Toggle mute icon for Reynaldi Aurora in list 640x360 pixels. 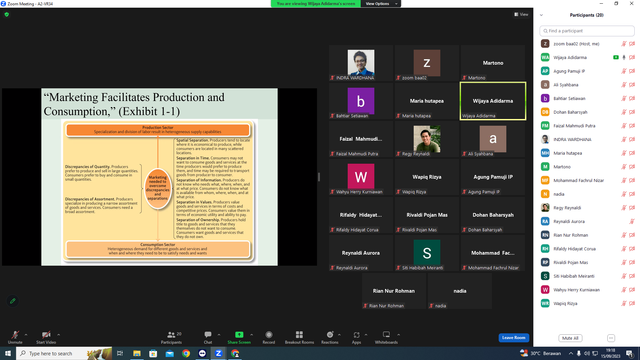[631, 222]
